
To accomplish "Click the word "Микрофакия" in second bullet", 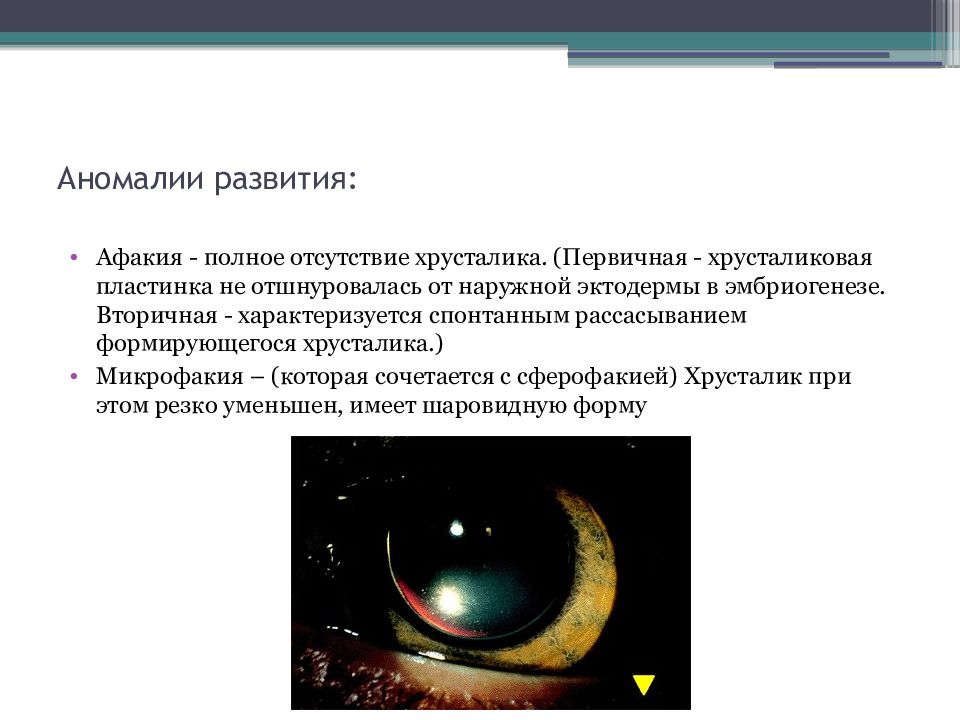I will tap(170, 376).
